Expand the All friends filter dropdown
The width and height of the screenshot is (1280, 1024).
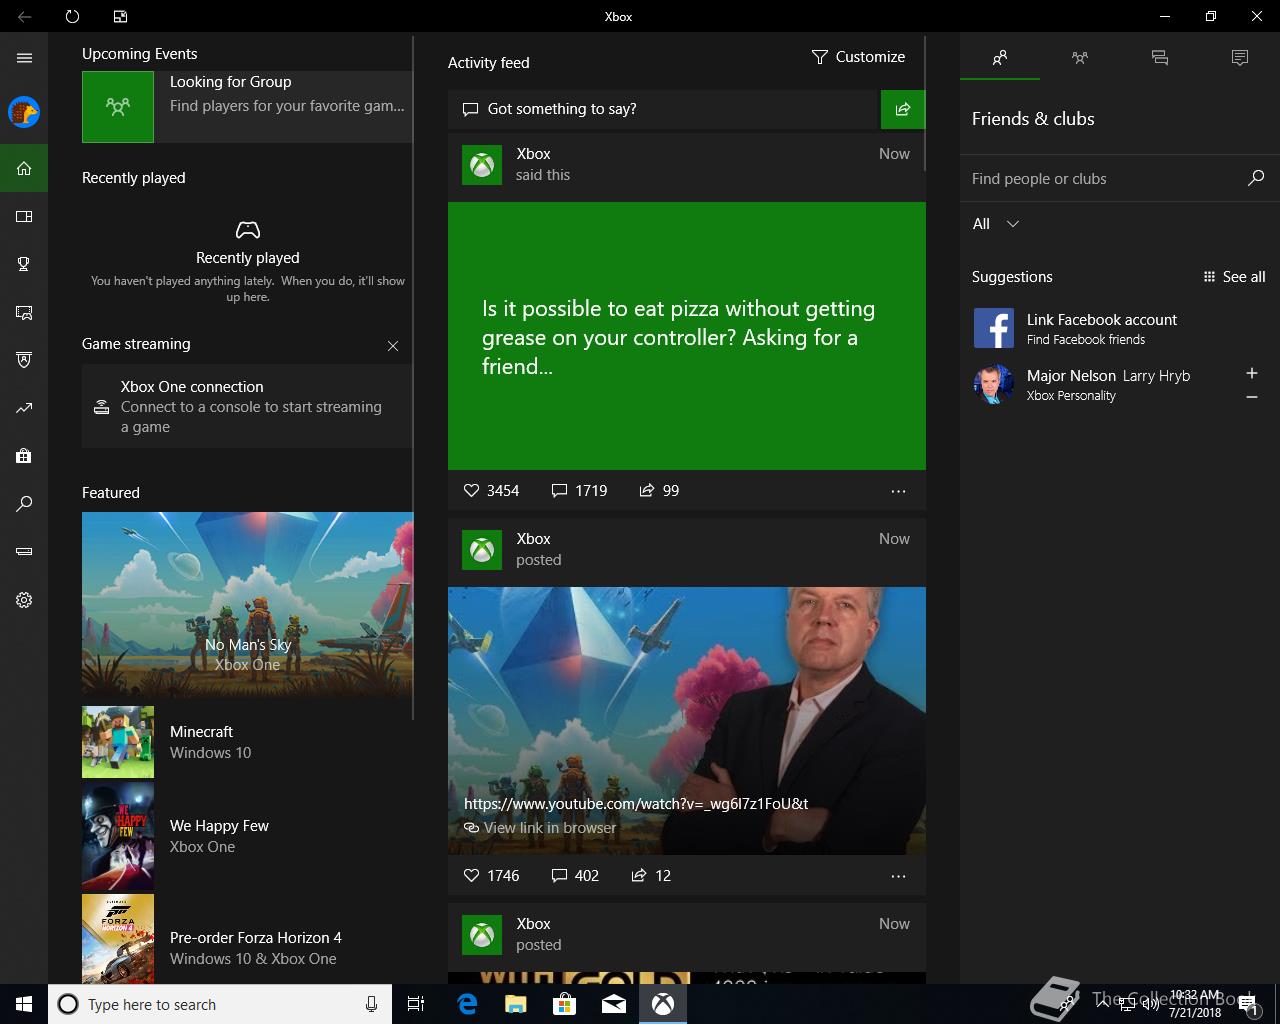(996, 224)
